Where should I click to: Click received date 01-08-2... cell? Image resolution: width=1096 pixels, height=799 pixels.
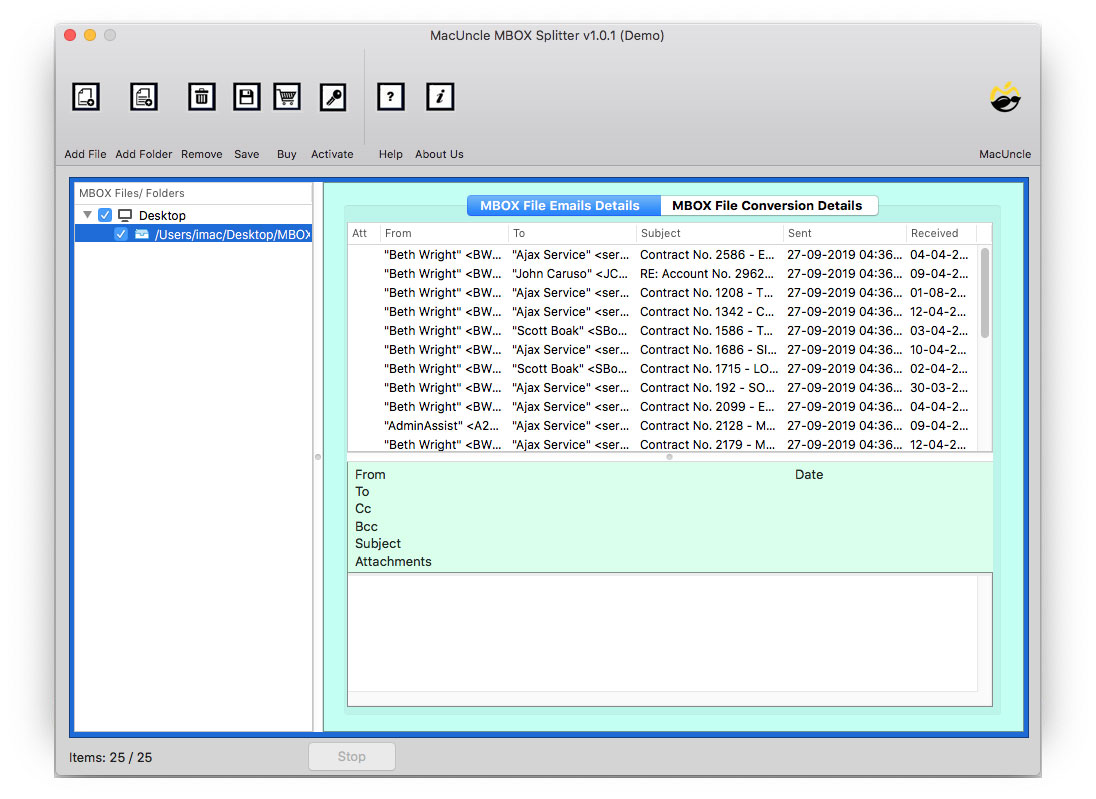coord(939,293)
